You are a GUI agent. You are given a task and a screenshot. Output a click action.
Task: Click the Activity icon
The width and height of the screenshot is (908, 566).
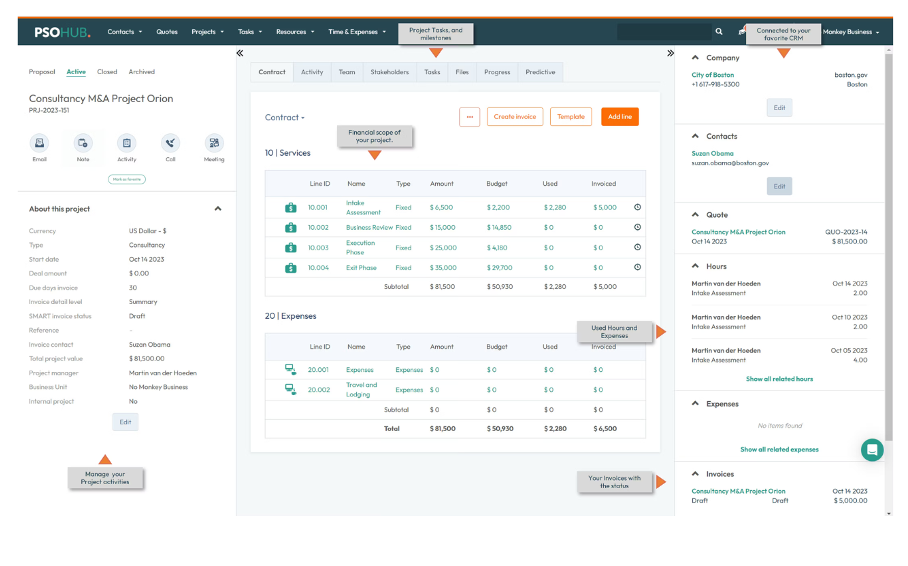click(x=126, y=143)
